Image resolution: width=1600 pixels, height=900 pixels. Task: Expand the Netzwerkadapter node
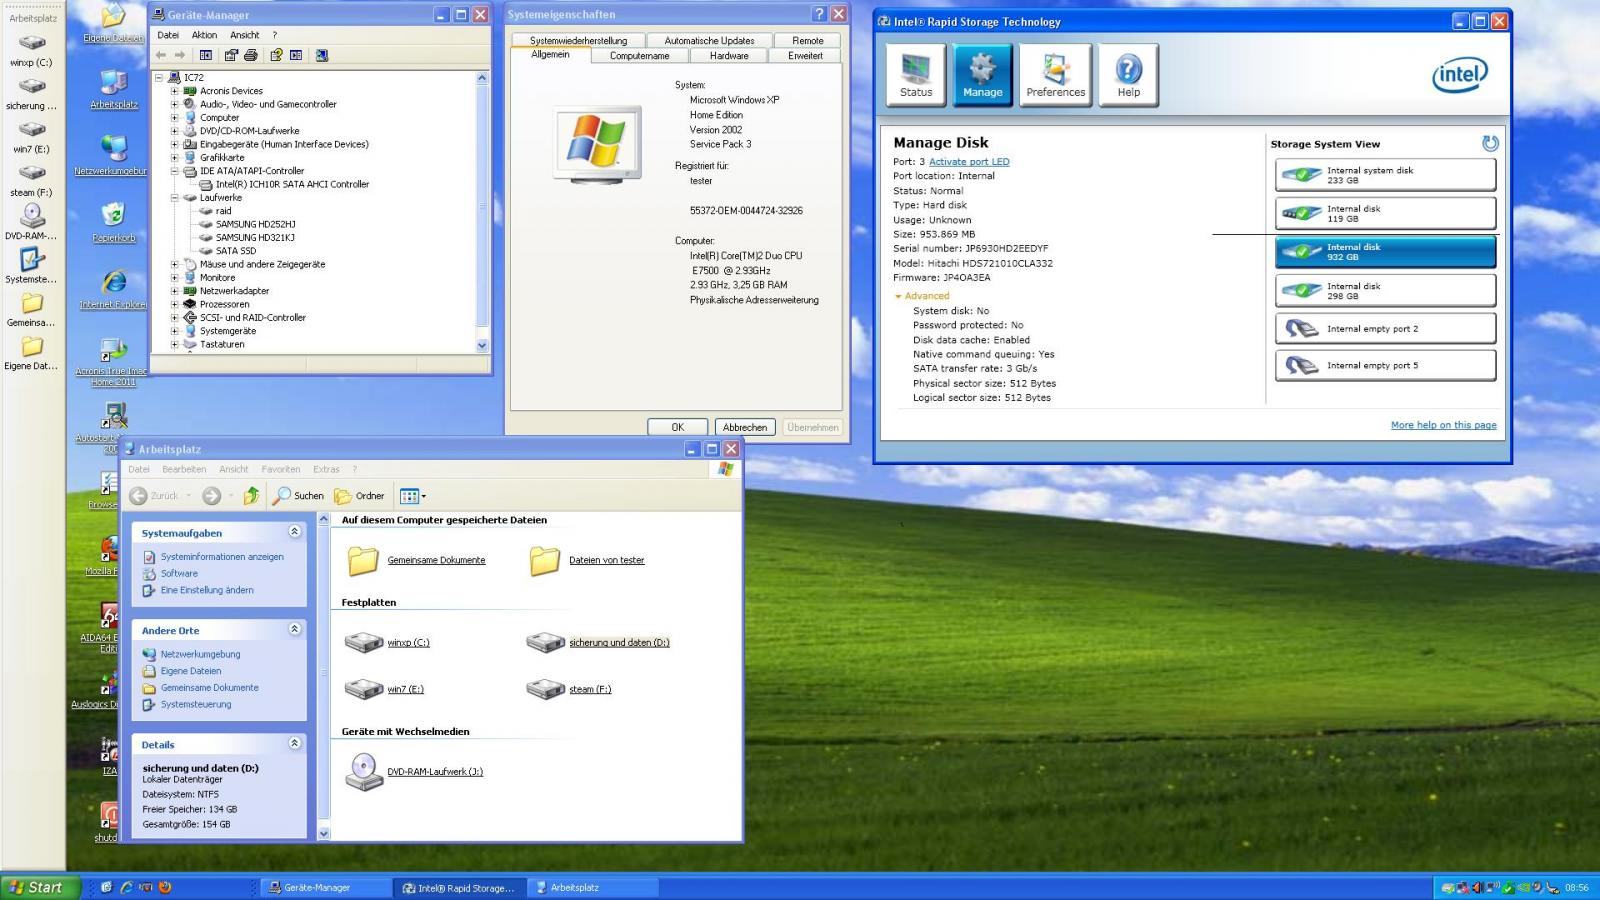coord(174,291)
